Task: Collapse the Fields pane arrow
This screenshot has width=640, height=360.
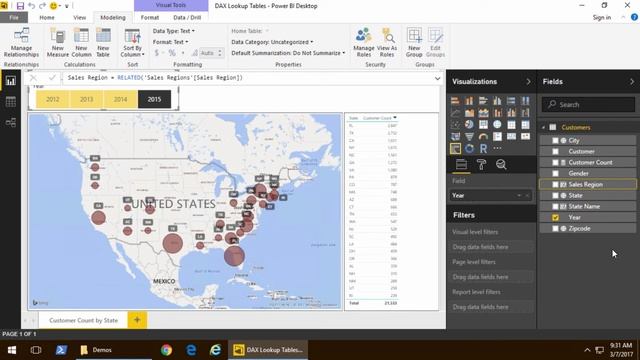Action: point(632,82)
